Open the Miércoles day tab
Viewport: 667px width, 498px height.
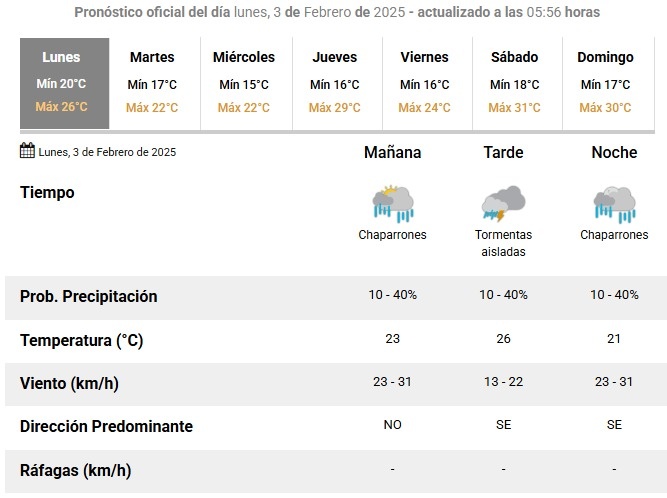pyautogui.click(x=246, y=83)
